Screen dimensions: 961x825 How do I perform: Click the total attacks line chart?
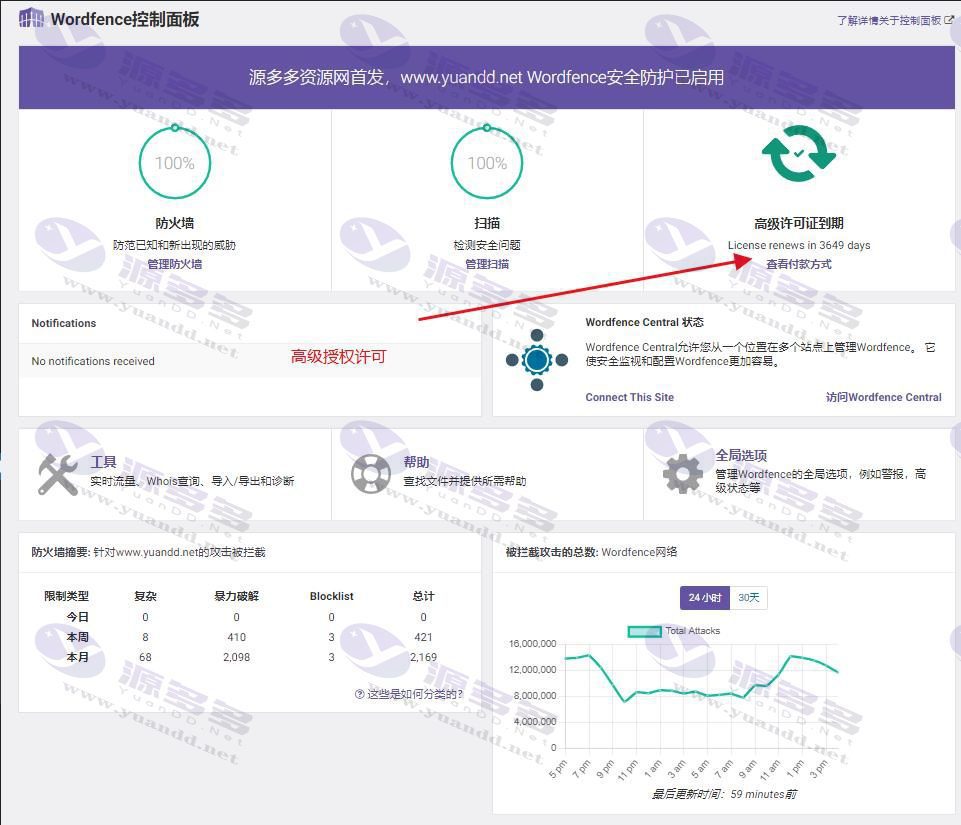(701, 696)
